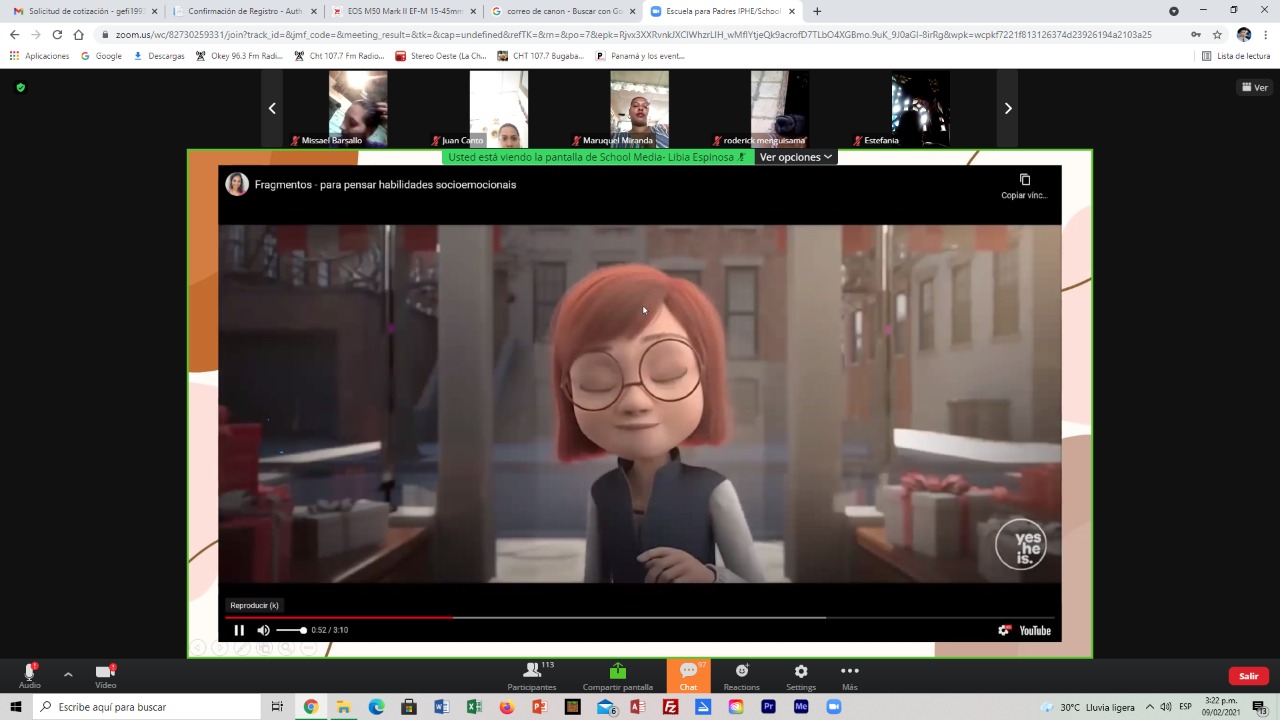This screenshot has height=720, width=1280.
Task: Click the Windows taskbar search box
Action: (x=146, y=707)
